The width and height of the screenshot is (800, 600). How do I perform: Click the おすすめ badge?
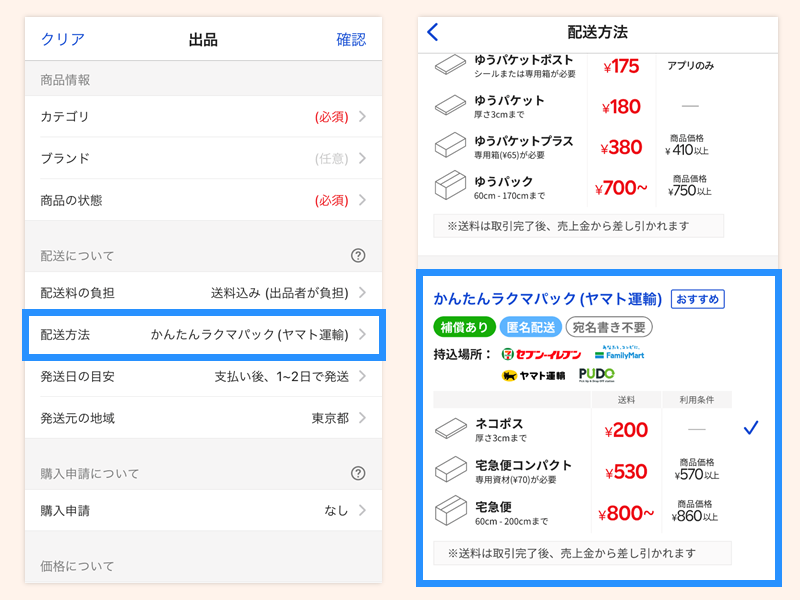[x=697, y=299]
